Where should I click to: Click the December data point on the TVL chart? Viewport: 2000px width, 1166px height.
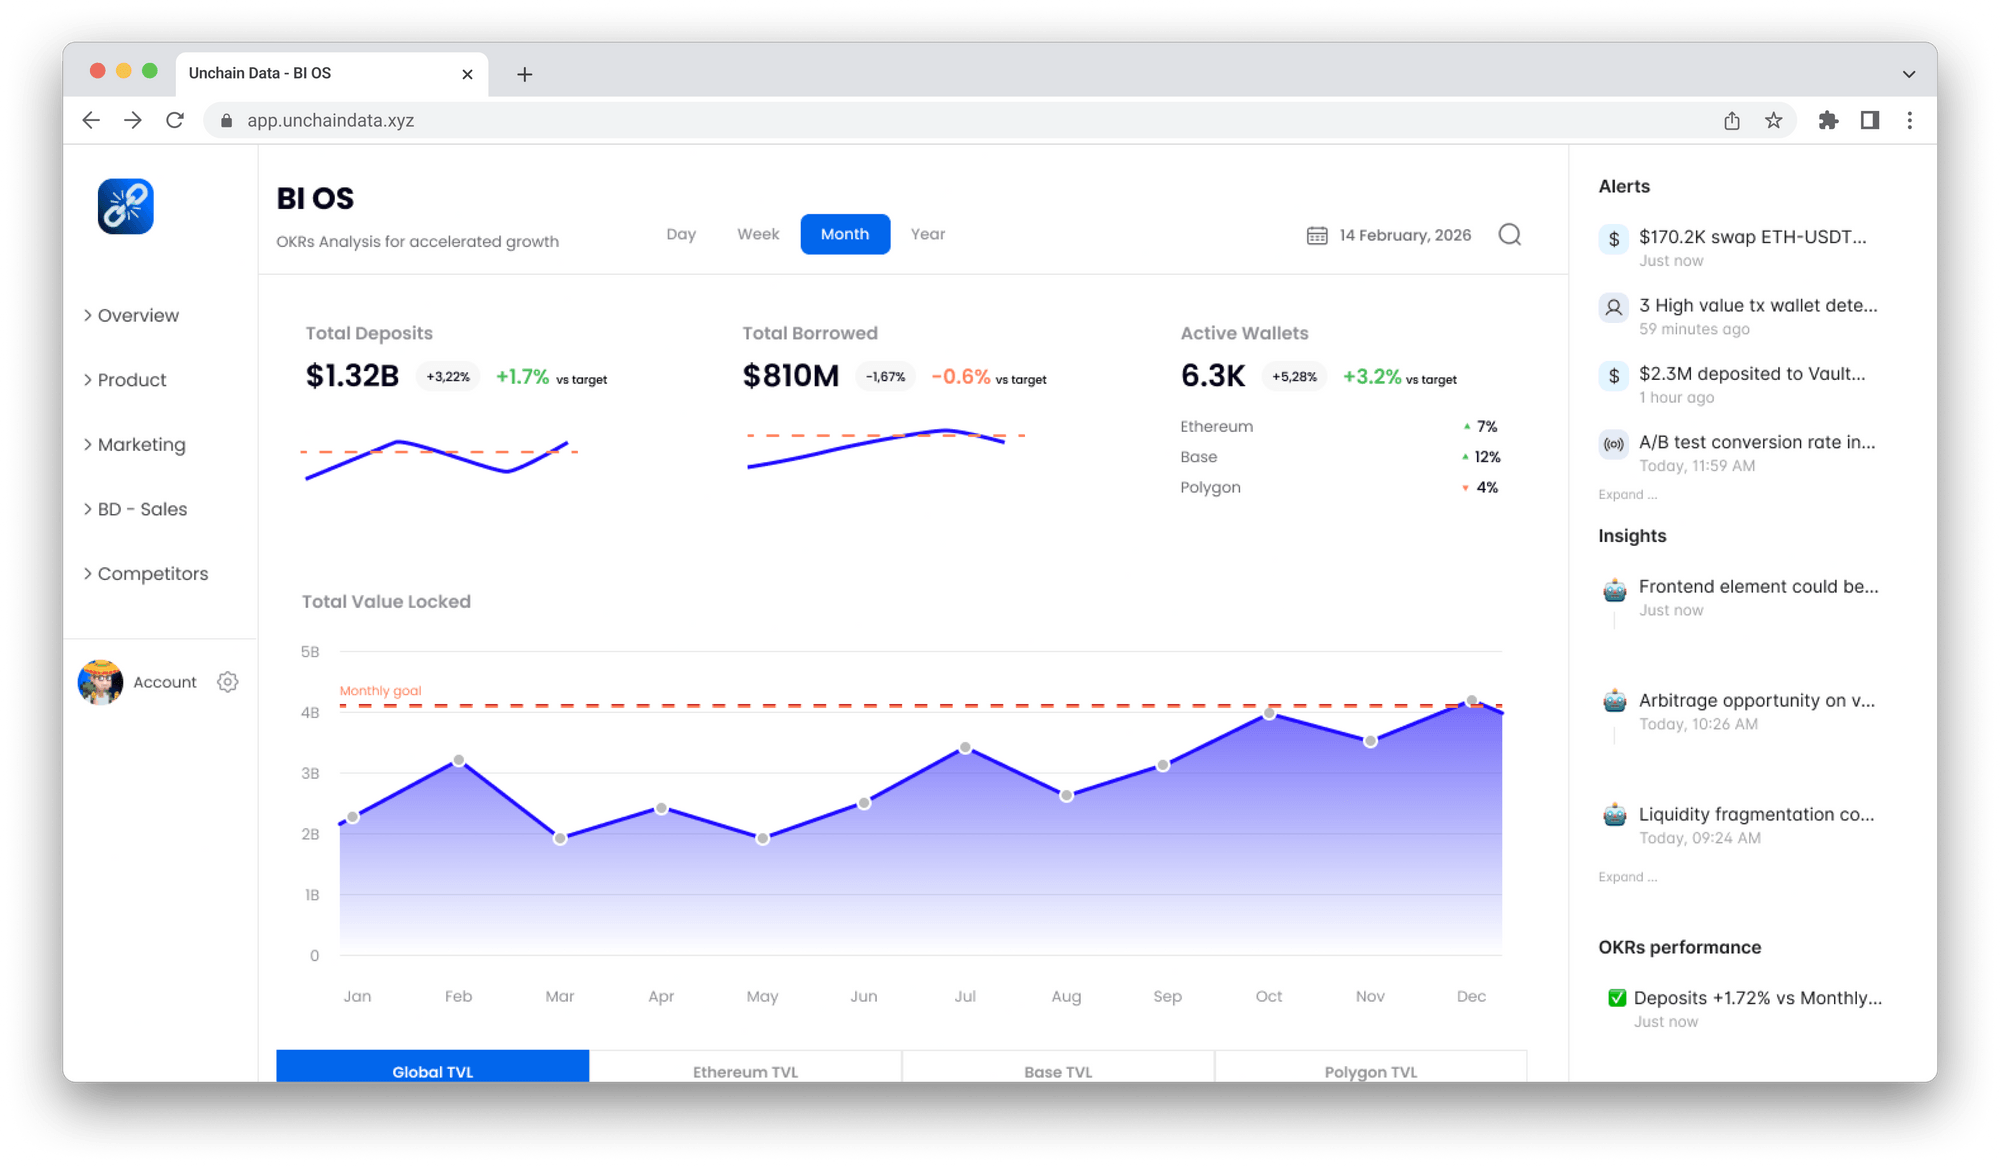pos(1470,701)
